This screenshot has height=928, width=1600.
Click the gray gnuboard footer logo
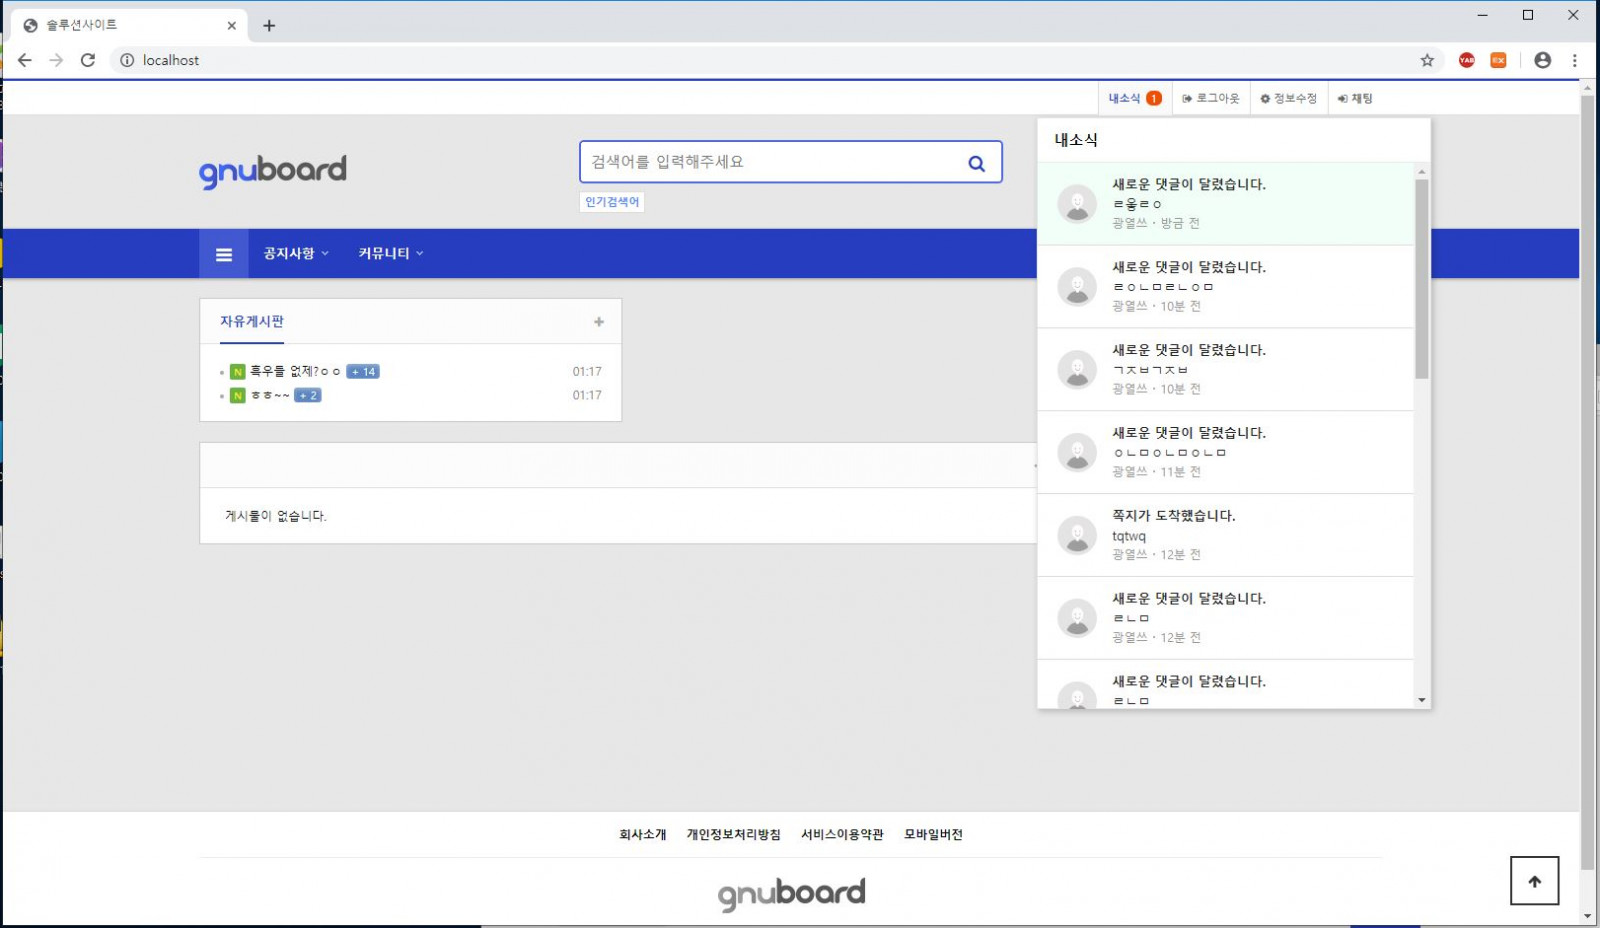click(792, 894)
